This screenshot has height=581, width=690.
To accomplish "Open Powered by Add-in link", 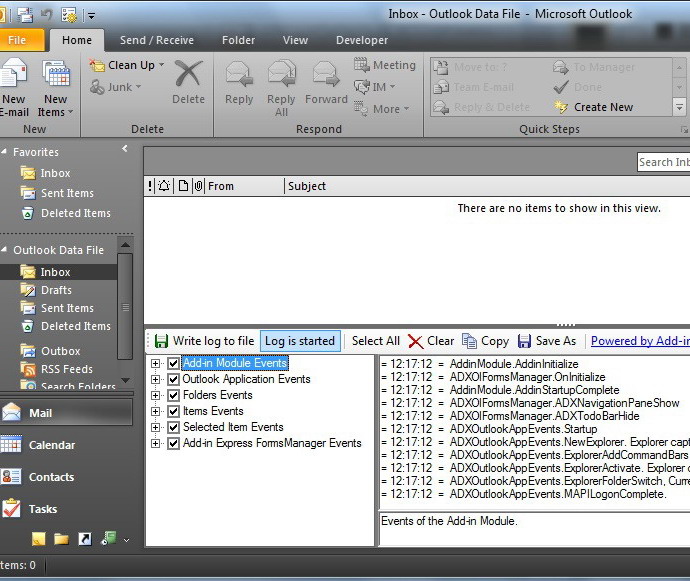I will (640, 341).
